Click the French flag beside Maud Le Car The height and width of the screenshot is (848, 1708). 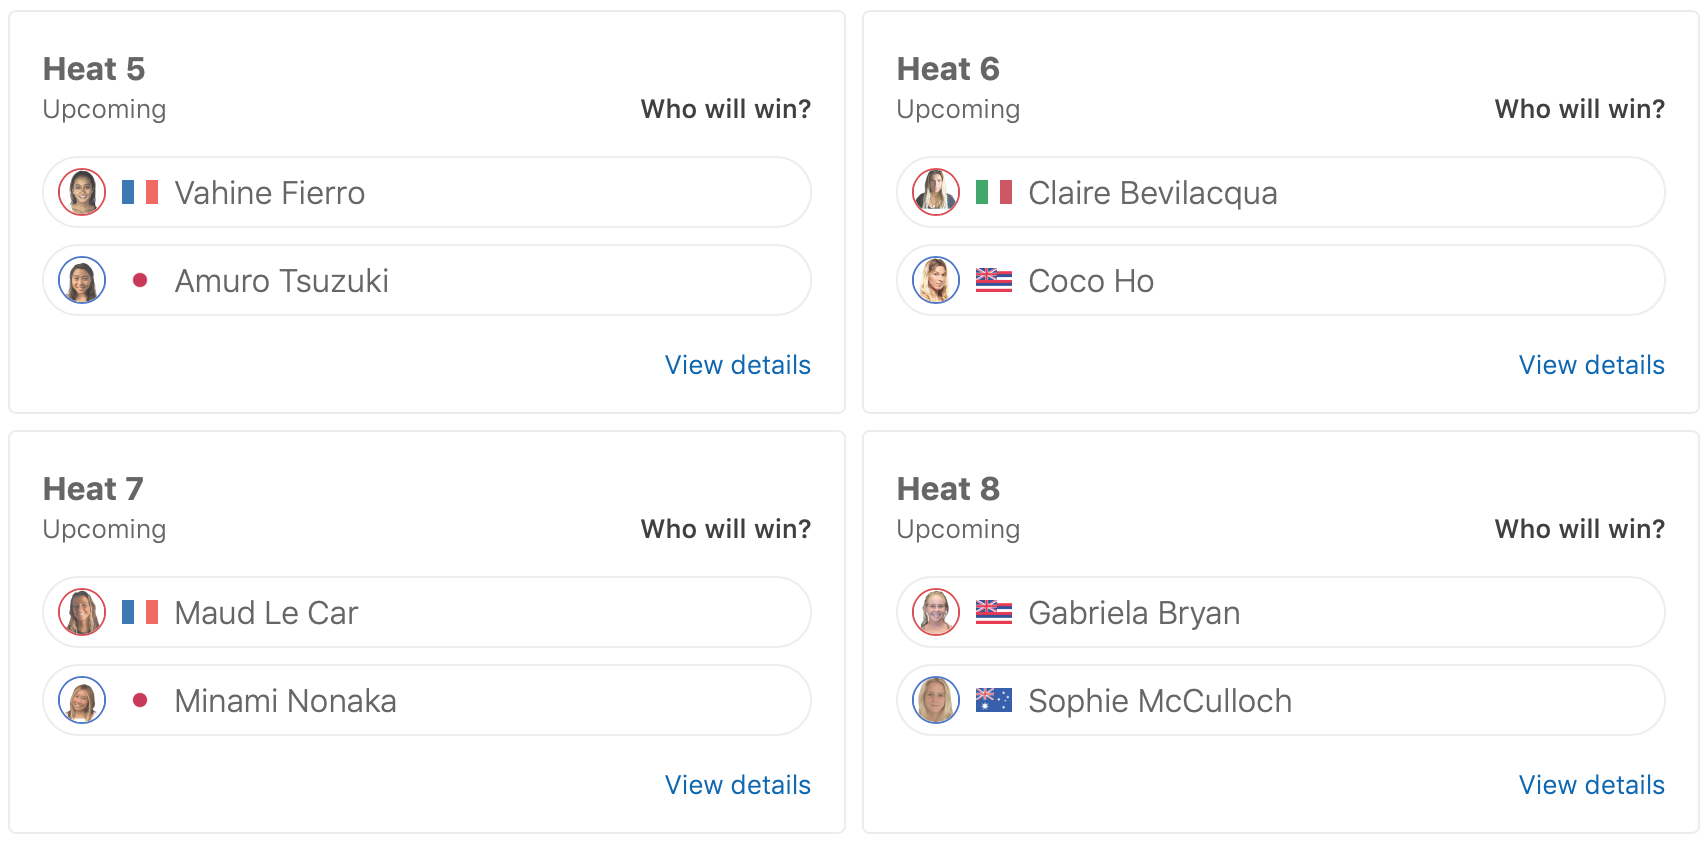click(140, 612)
